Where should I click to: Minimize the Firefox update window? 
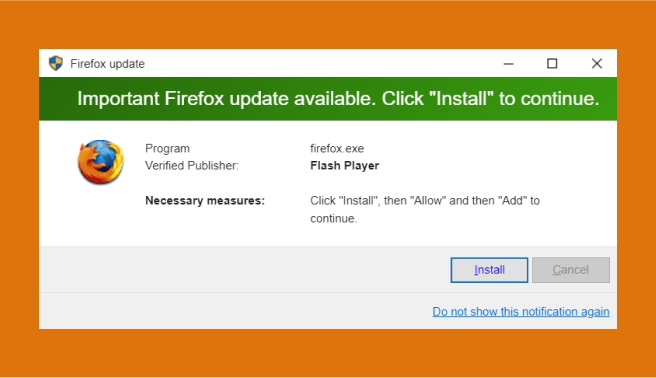(x=508, y=64)
